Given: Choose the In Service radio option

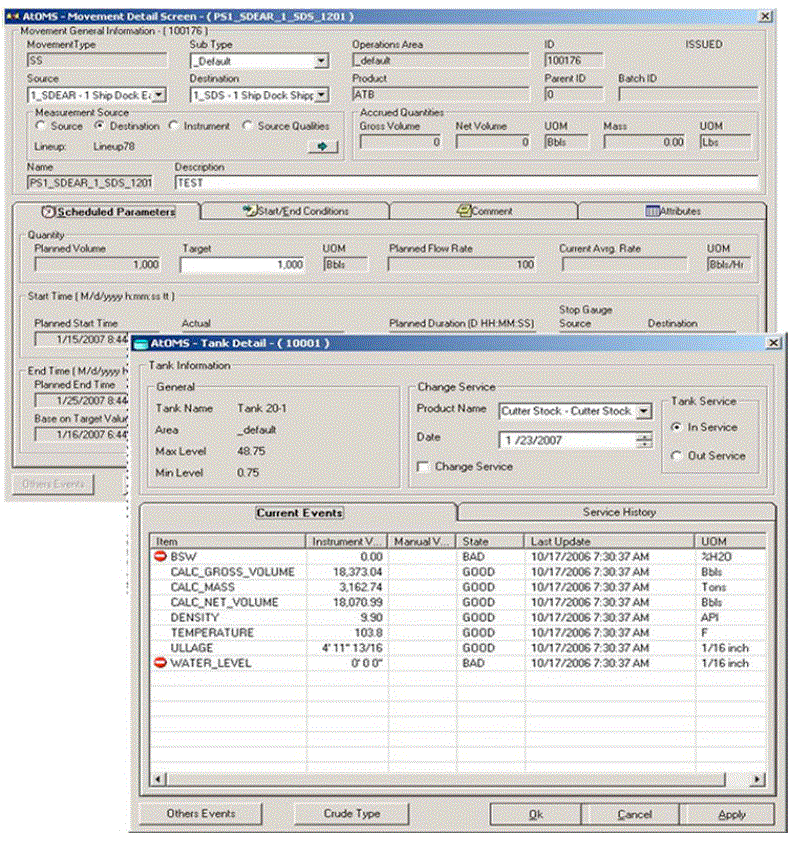Looking at the screenshot, I should click(676, 427).
